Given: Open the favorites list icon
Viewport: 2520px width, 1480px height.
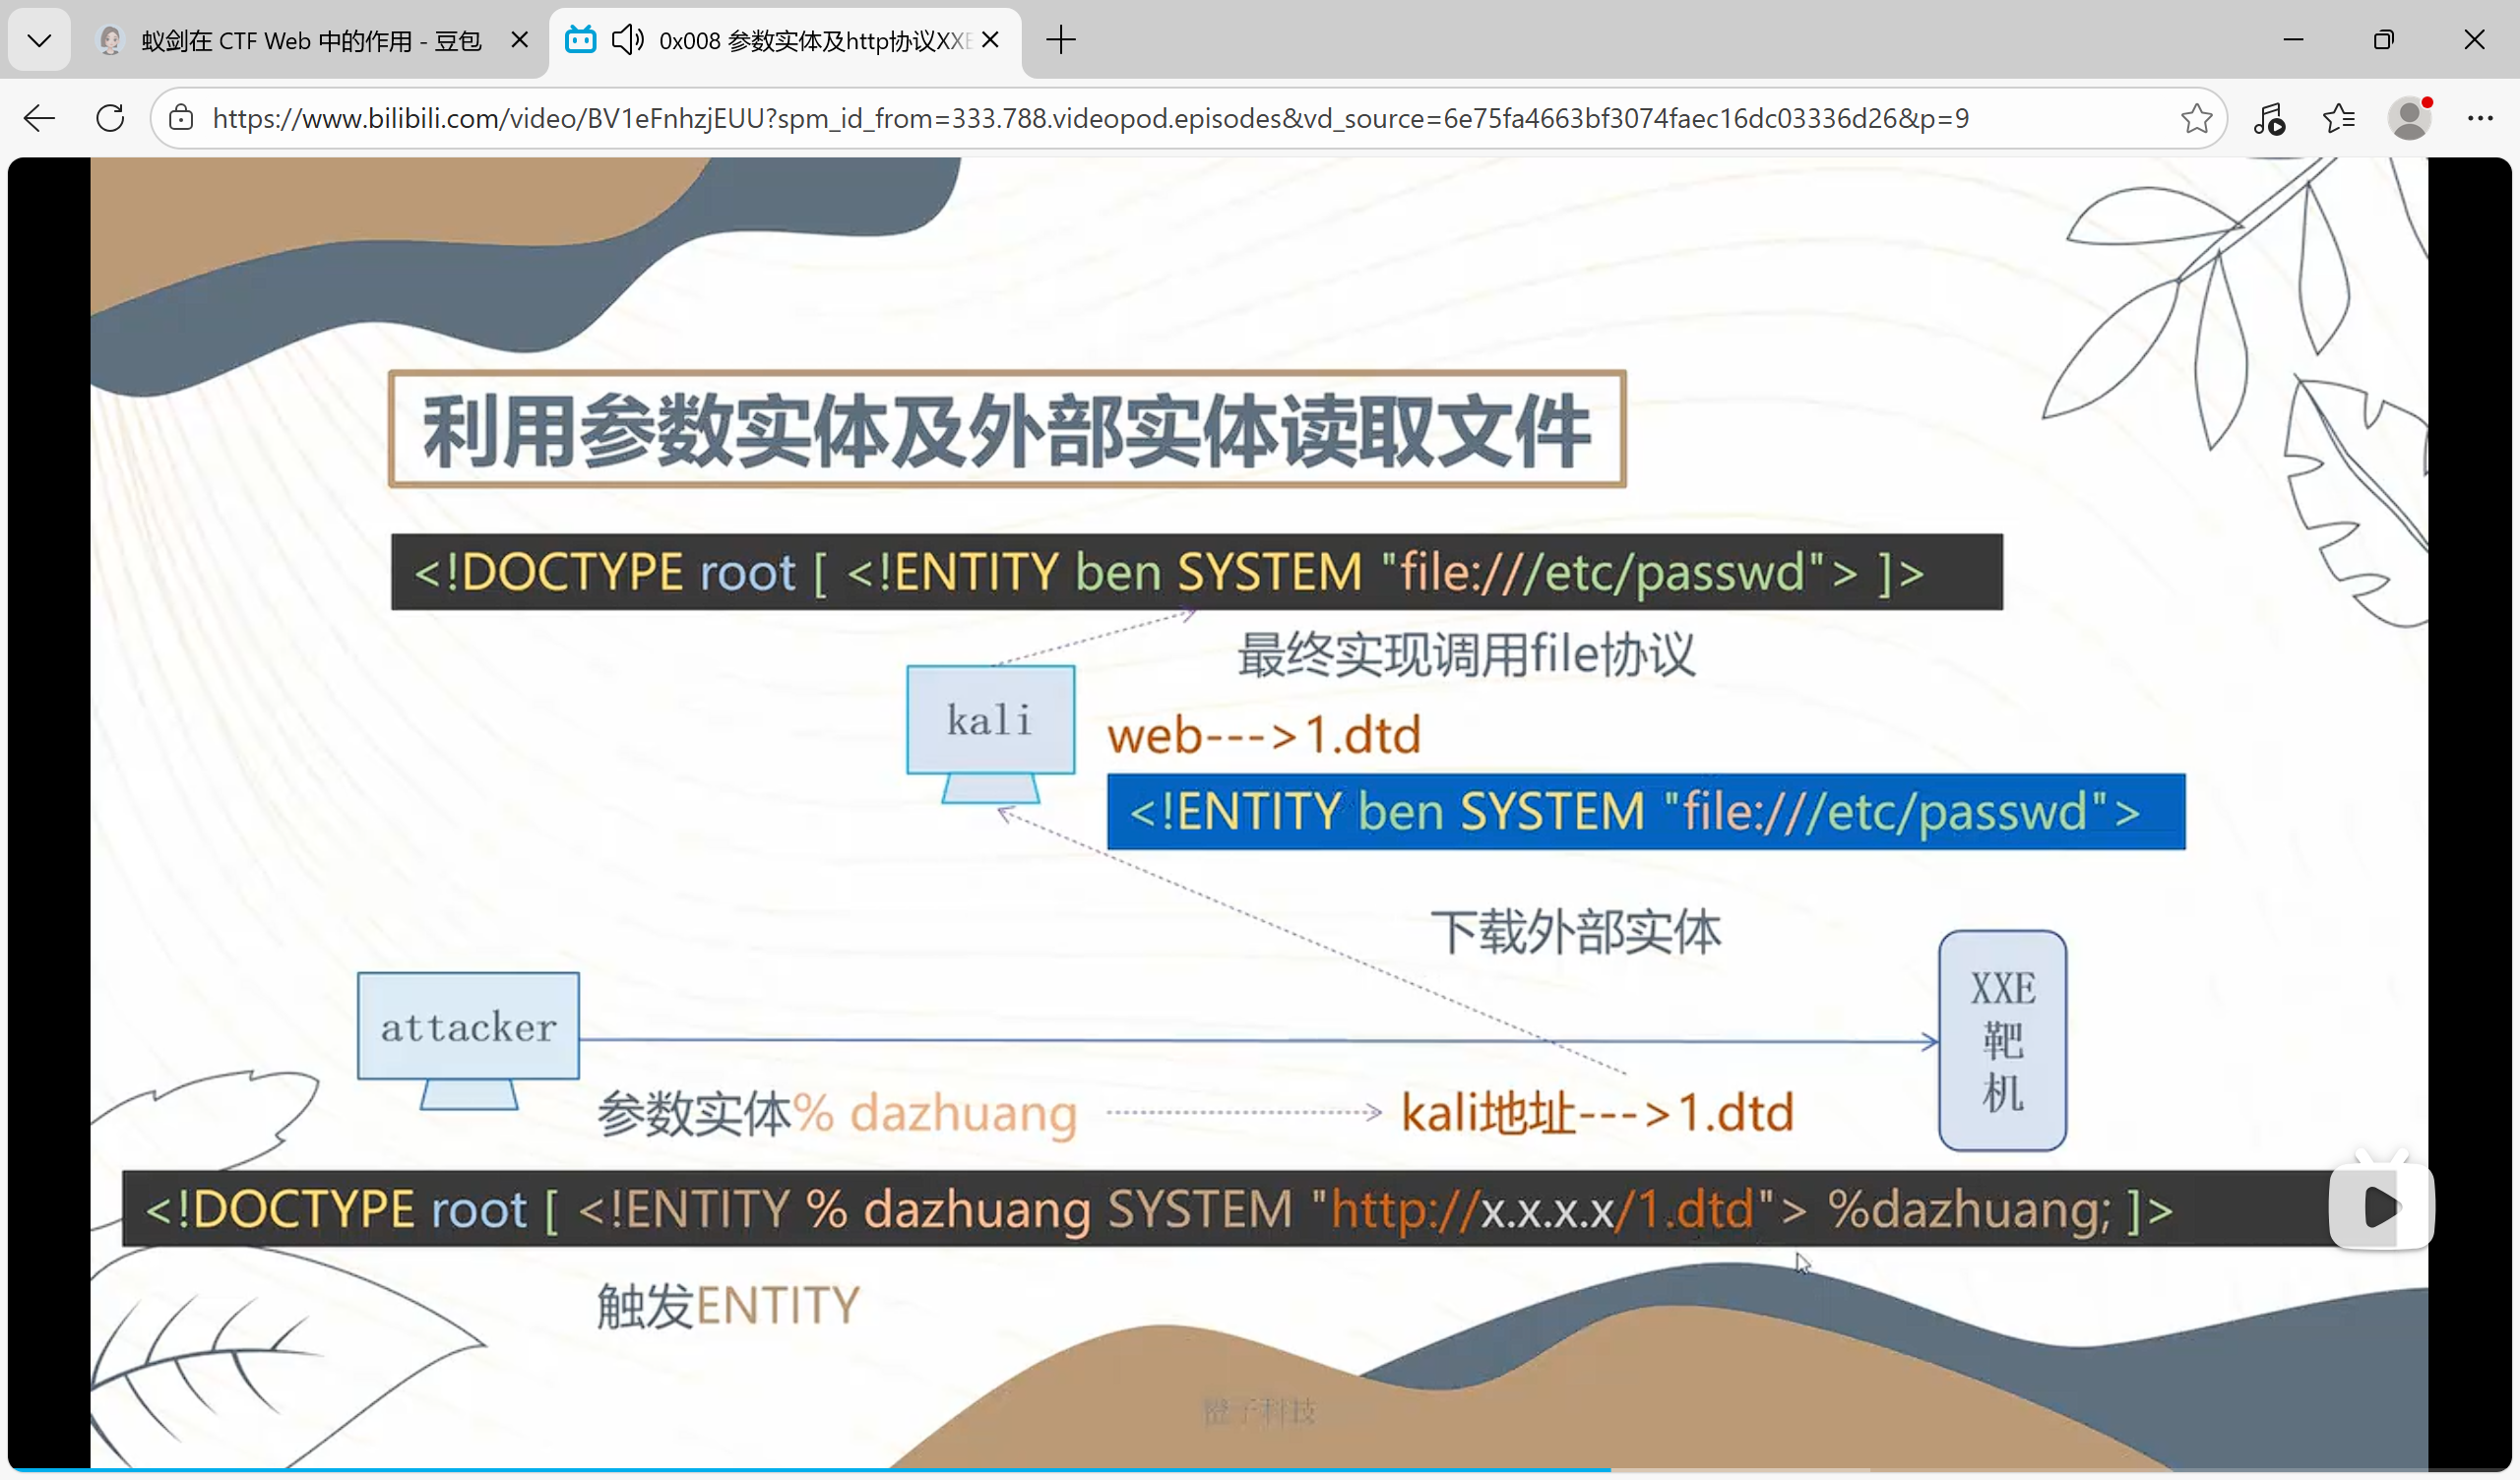Looking at the screenshot, I should [2338, 118].
